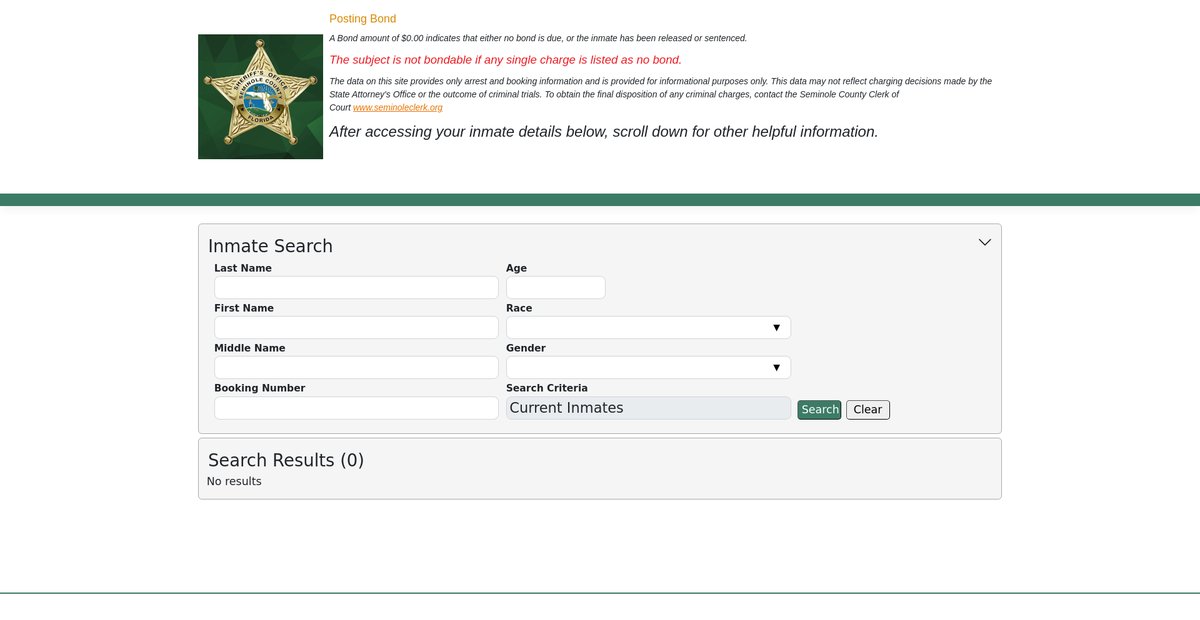Click the Booking Number input field

coord(356,408)
